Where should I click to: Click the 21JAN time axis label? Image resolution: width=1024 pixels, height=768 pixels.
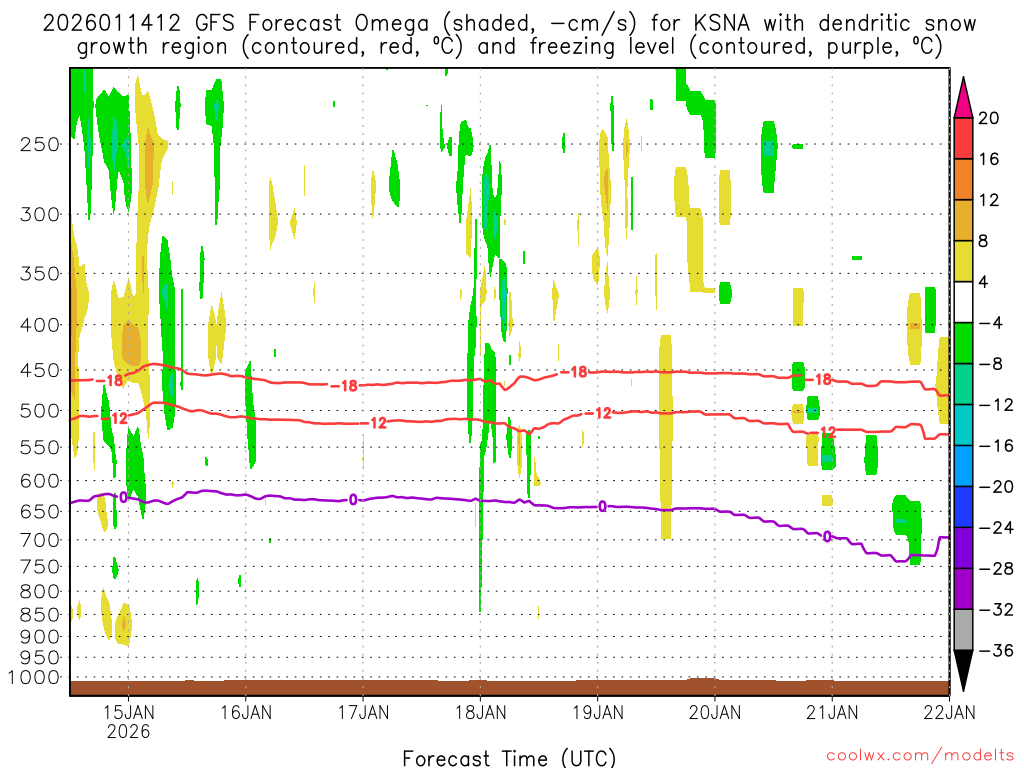point(833,712)
